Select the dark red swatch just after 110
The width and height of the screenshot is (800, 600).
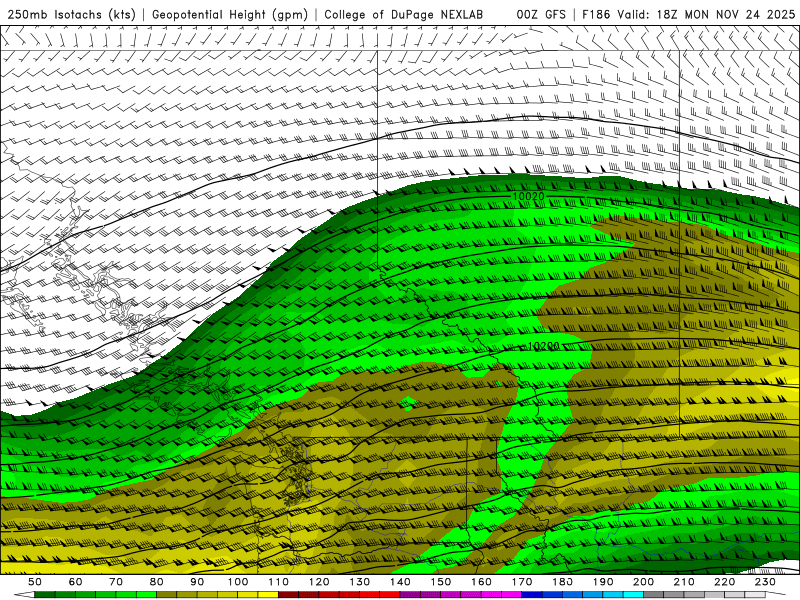(x=288, y=595)
